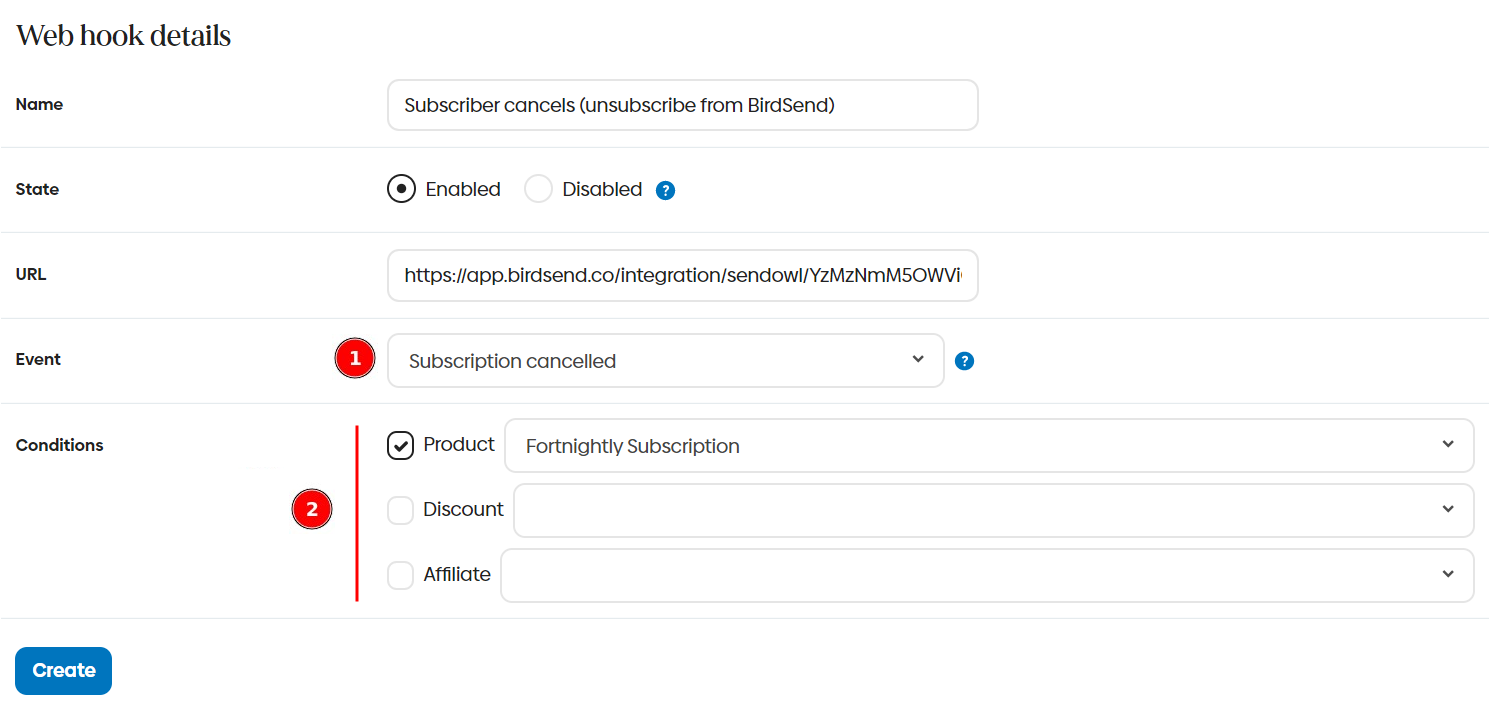1493x717 pixels.
Task: Click the help icon next to Event dropdown
Action: pos(964,361)
